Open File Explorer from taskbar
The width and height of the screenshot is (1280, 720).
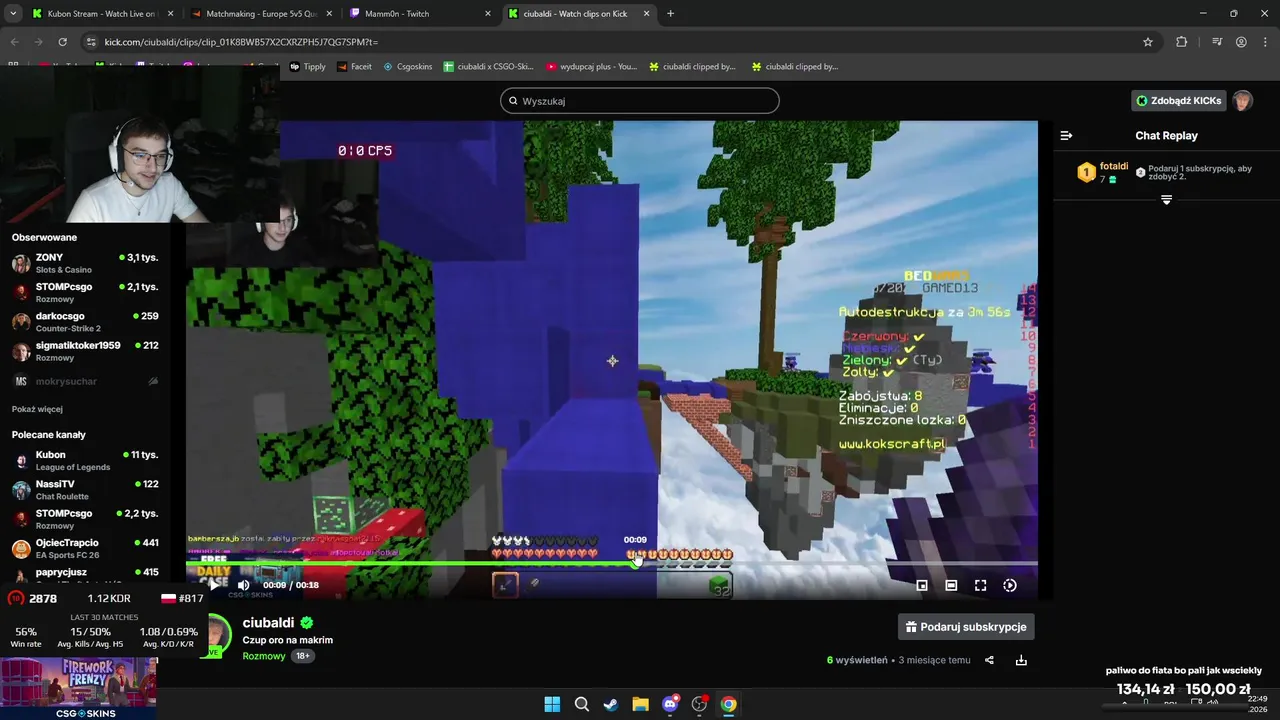click(x=640, y=704)
